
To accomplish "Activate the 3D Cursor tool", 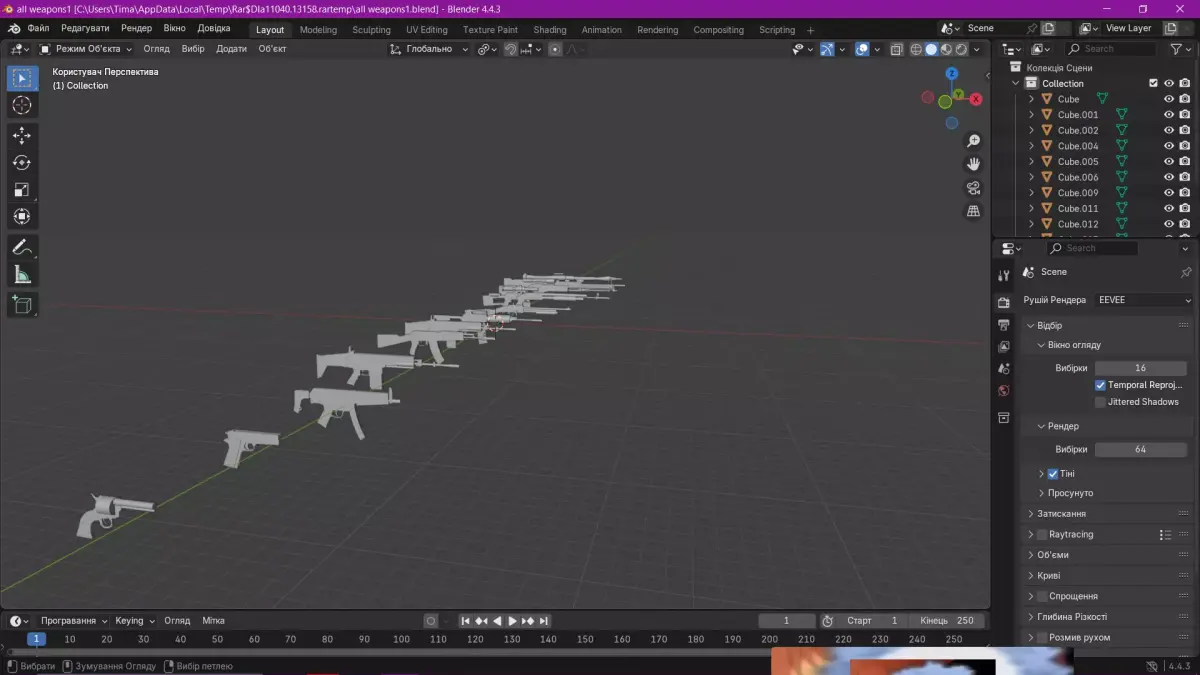I will point(22,105).
